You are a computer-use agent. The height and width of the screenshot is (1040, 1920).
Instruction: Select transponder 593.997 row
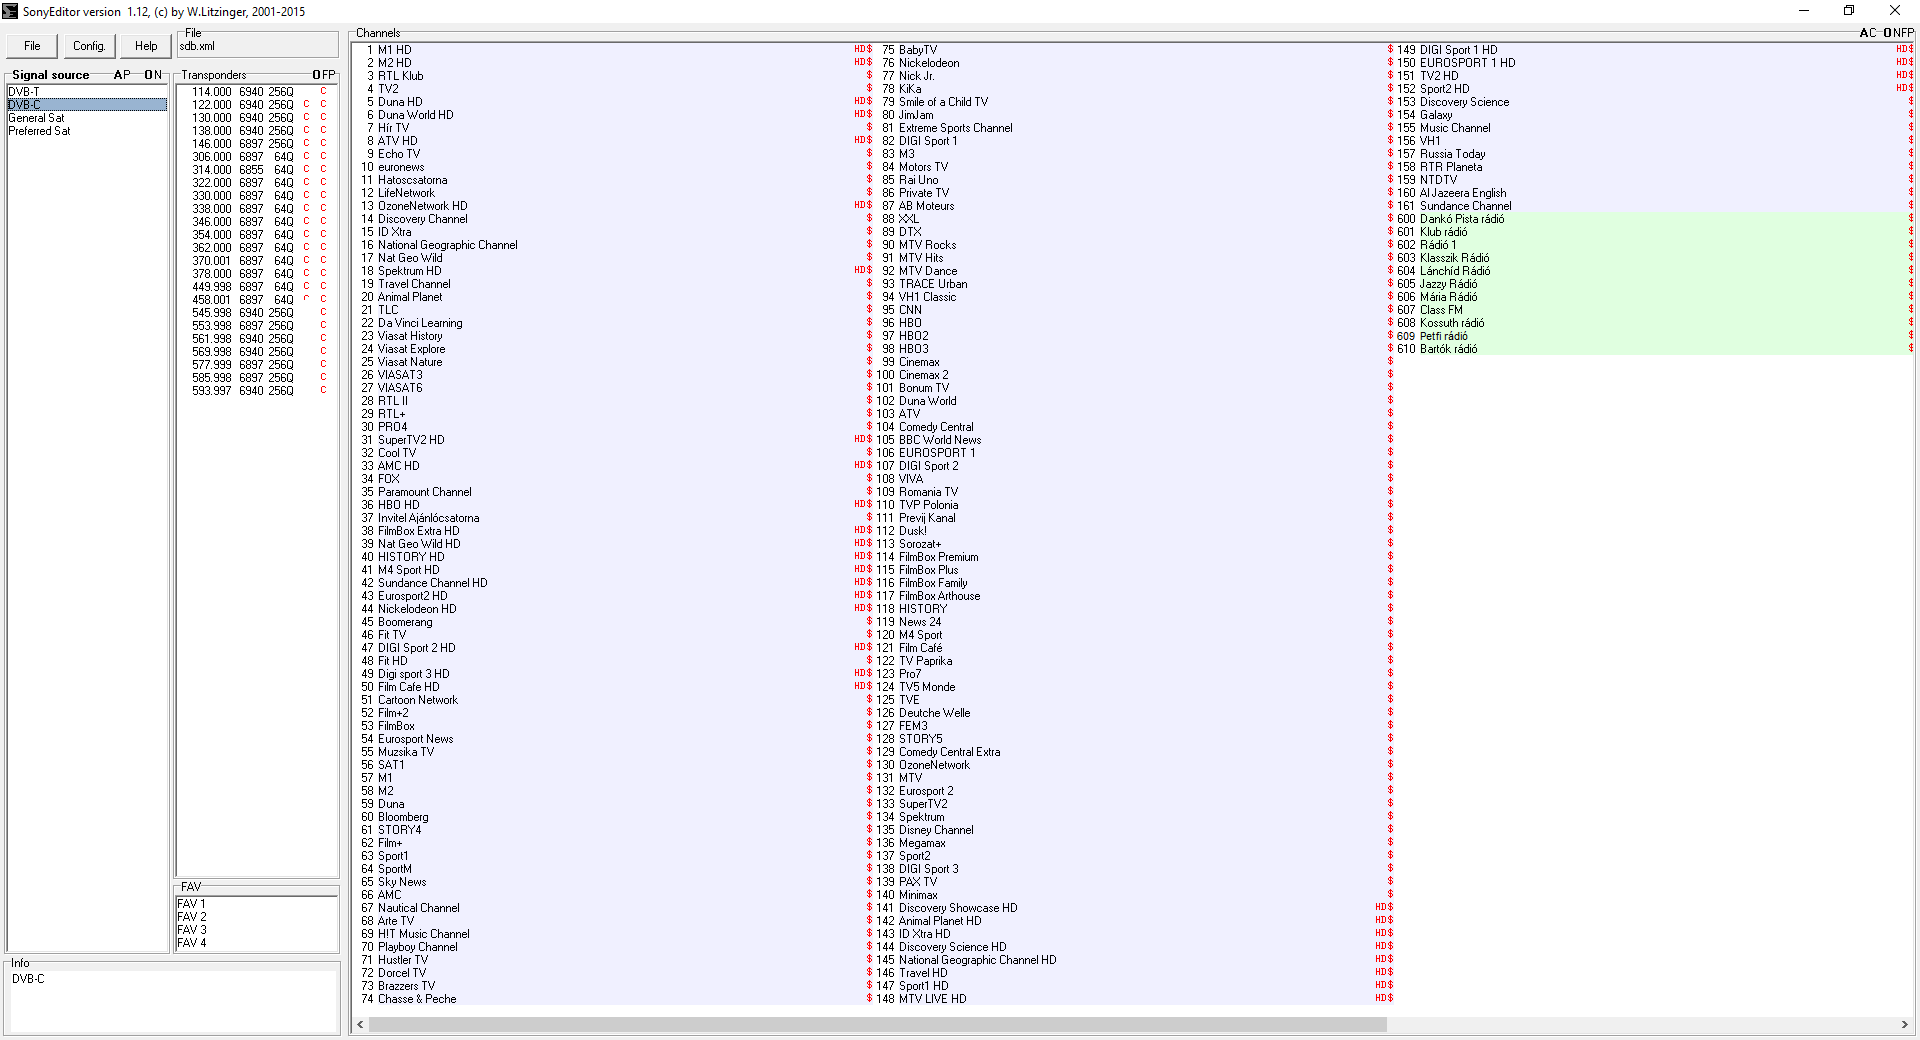257,391
